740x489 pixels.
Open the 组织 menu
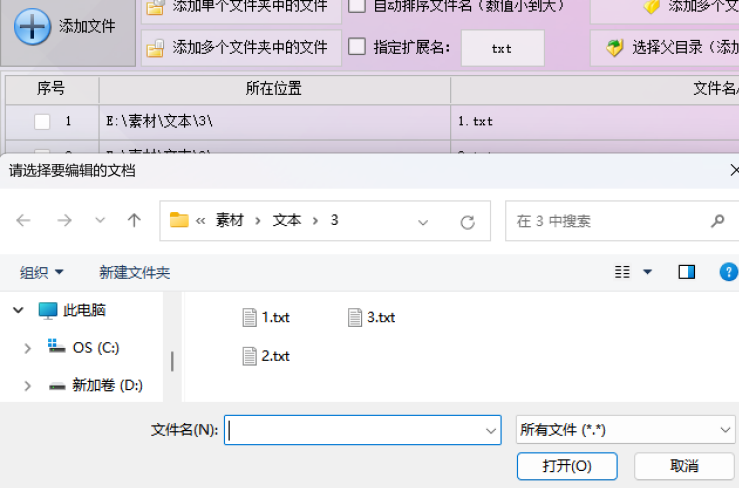[x=41, y=272]
